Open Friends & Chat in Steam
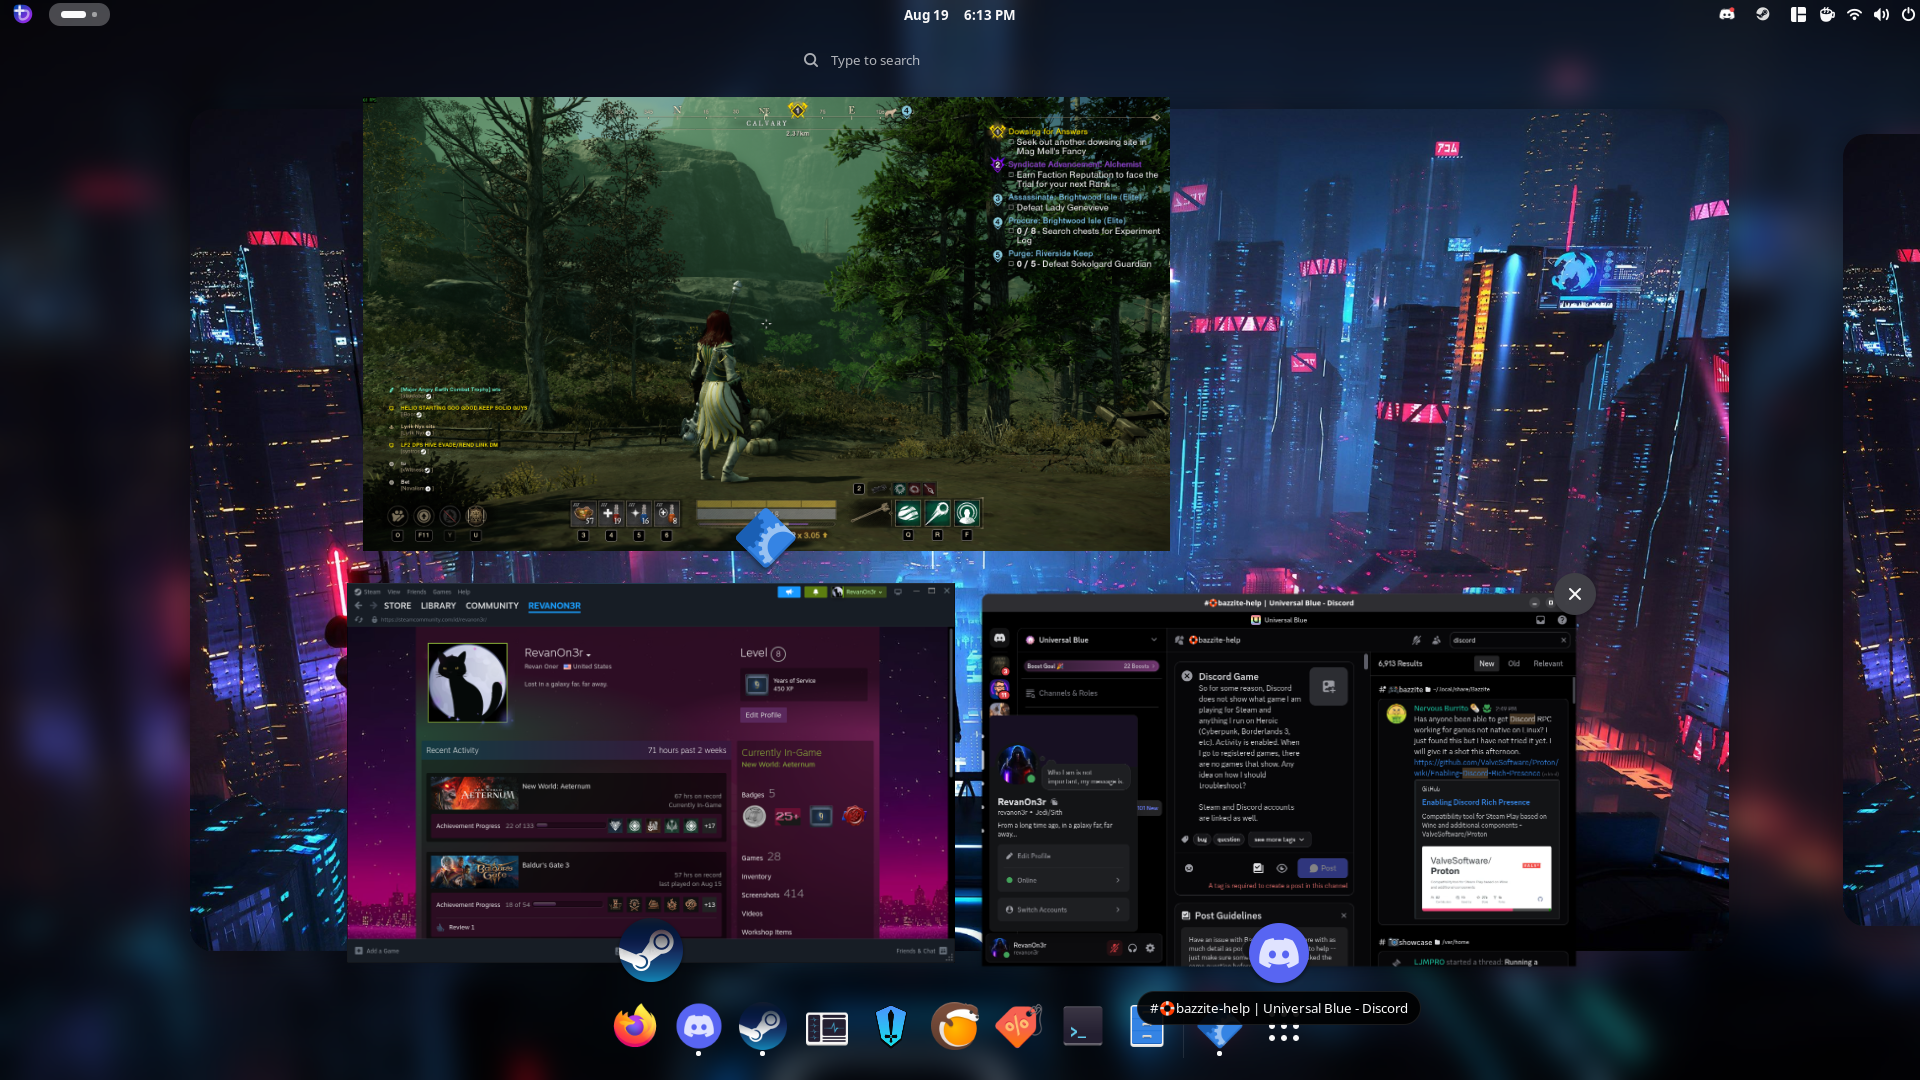This screenshot has width=1920, height=1080. [921, 951]
